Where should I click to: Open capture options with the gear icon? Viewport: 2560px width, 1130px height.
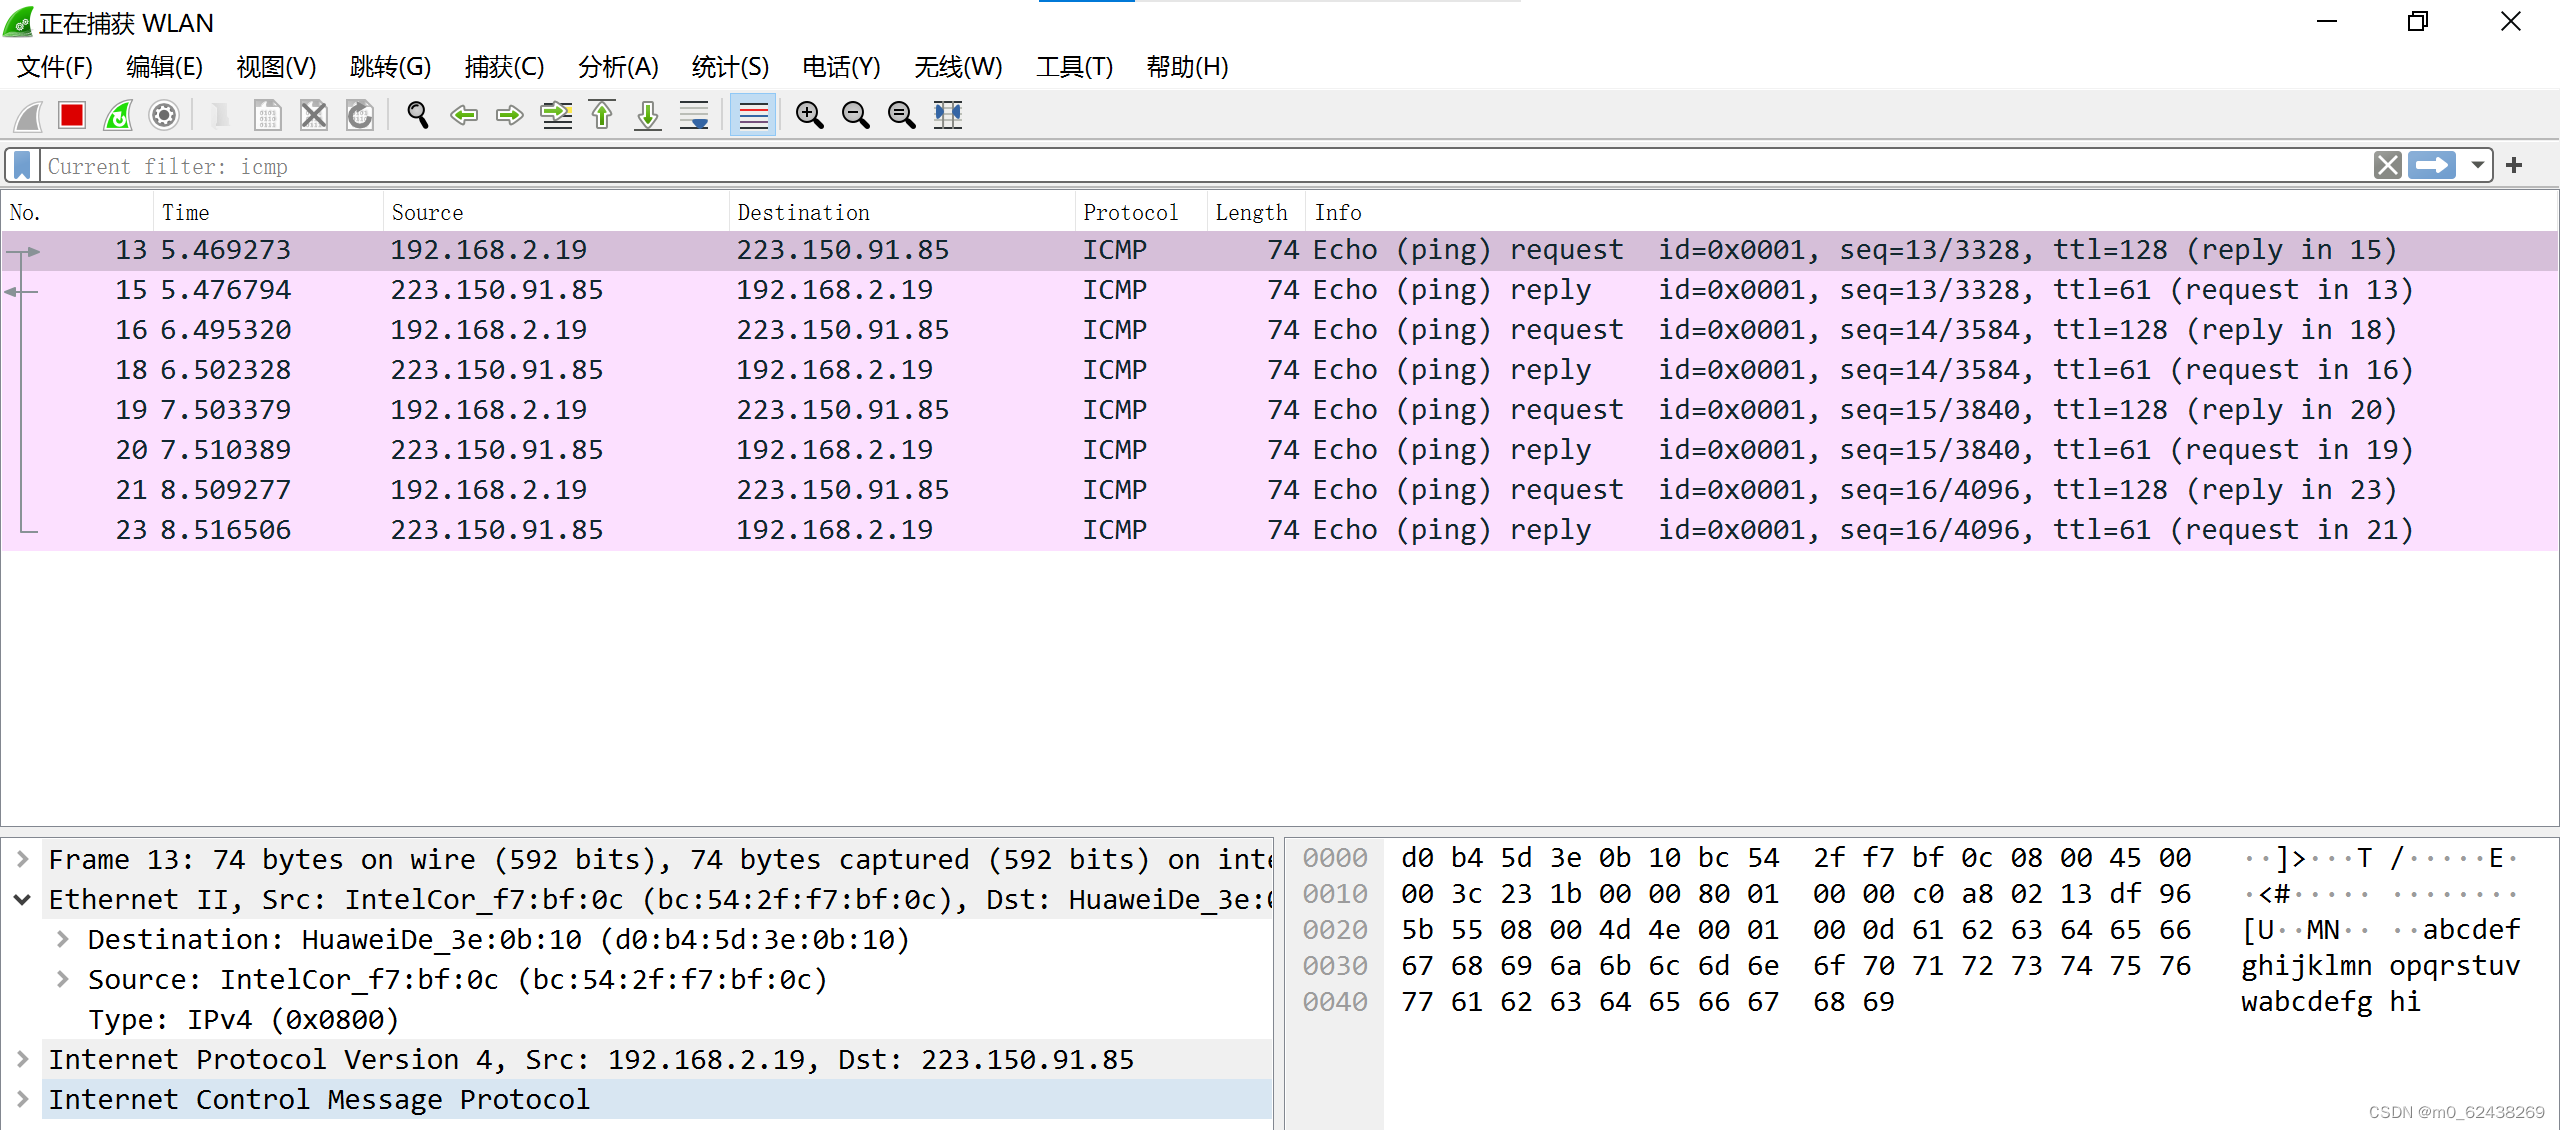click(163, 115)
